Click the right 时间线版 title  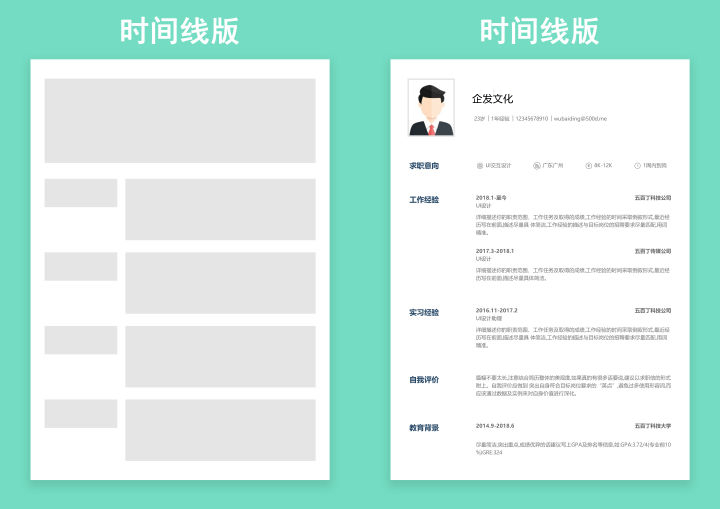click(x=540, y=31)
